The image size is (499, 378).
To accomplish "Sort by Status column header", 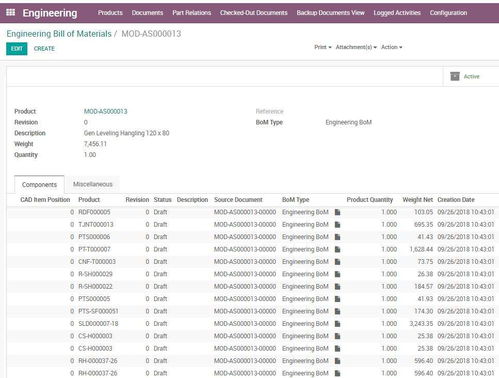I will (x=162, y=200).
